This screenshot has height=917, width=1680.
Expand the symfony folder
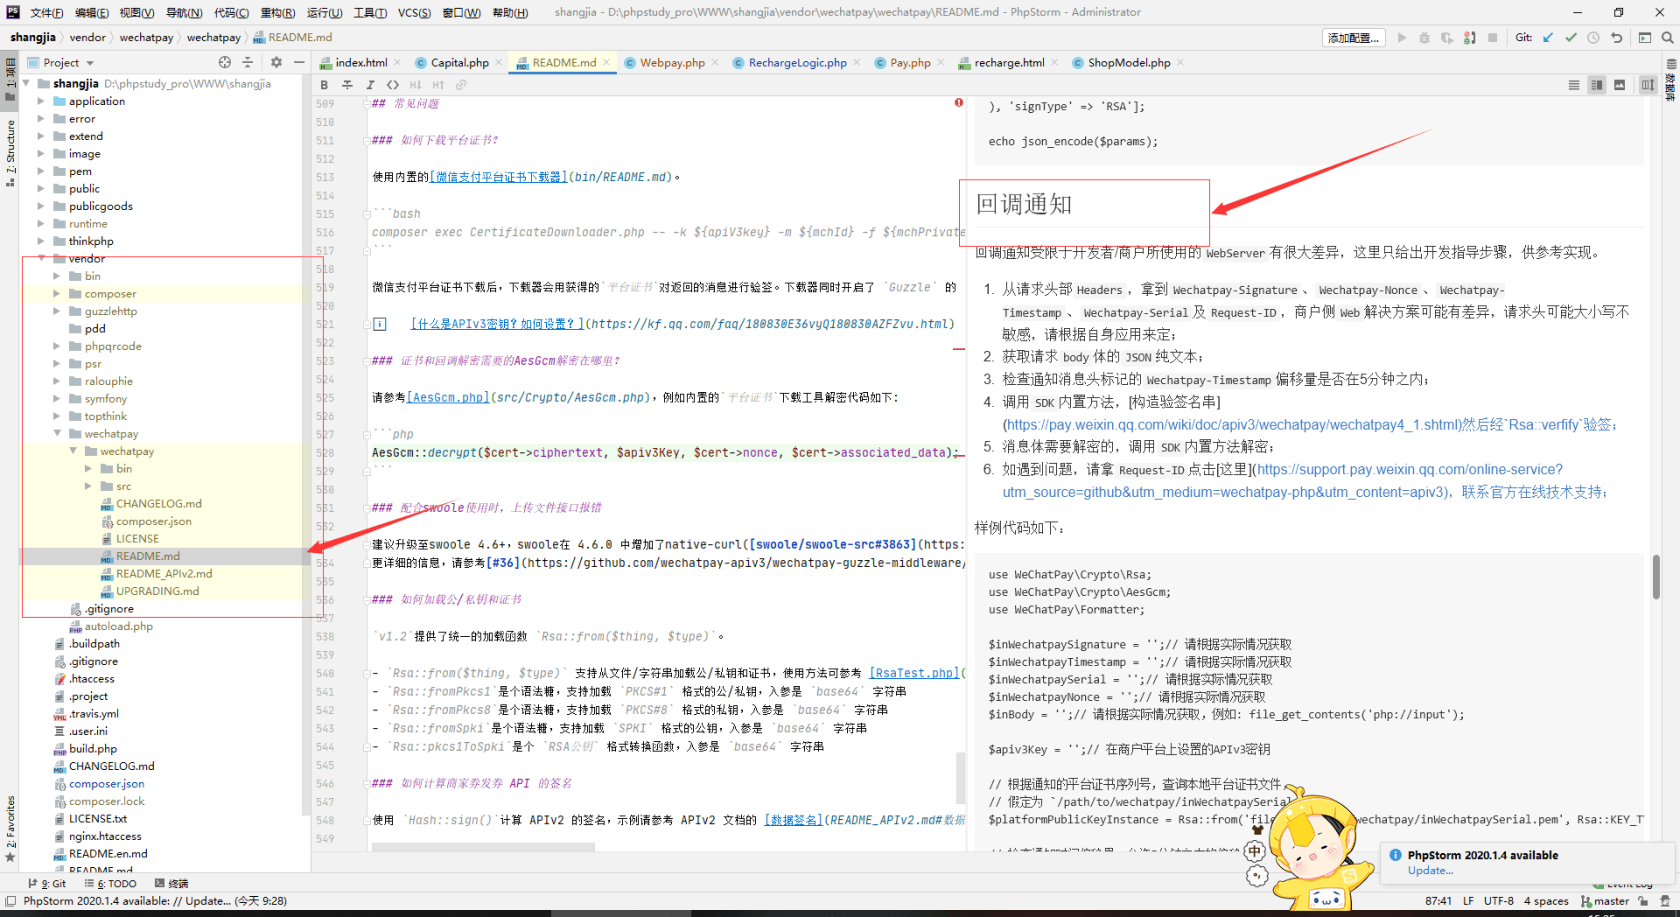(57, 399)
